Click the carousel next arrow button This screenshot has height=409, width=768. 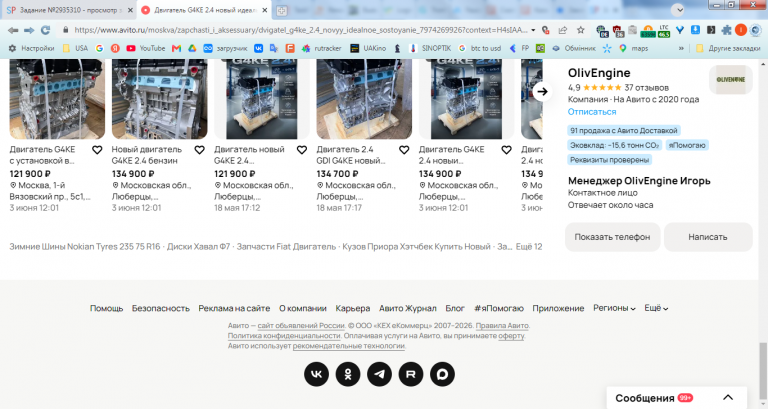[x=542, y=91]
